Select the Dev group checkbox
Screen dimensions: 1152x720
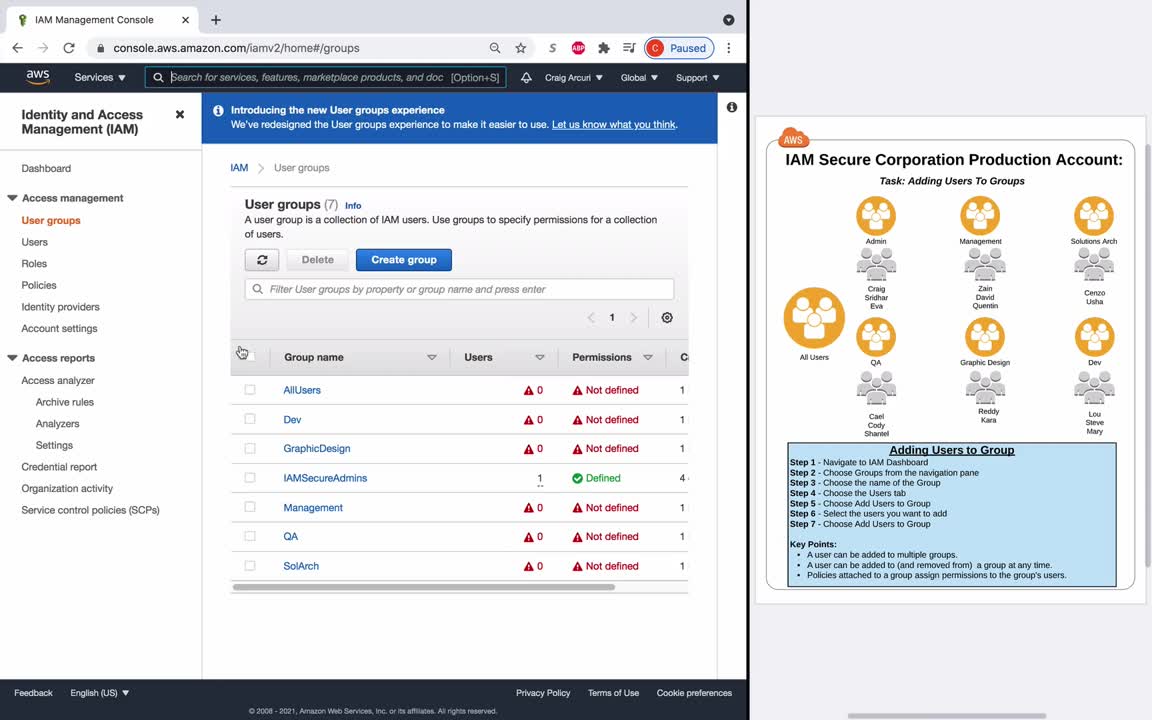pos(250,420)
